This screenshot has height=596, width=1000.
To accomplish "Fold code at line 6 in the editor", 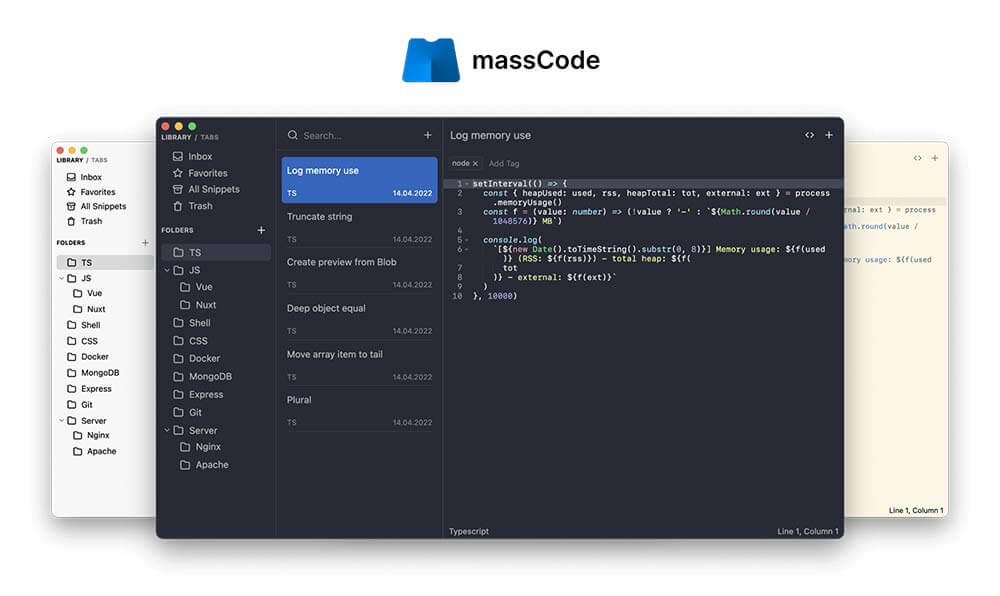I will pos(467,249).
